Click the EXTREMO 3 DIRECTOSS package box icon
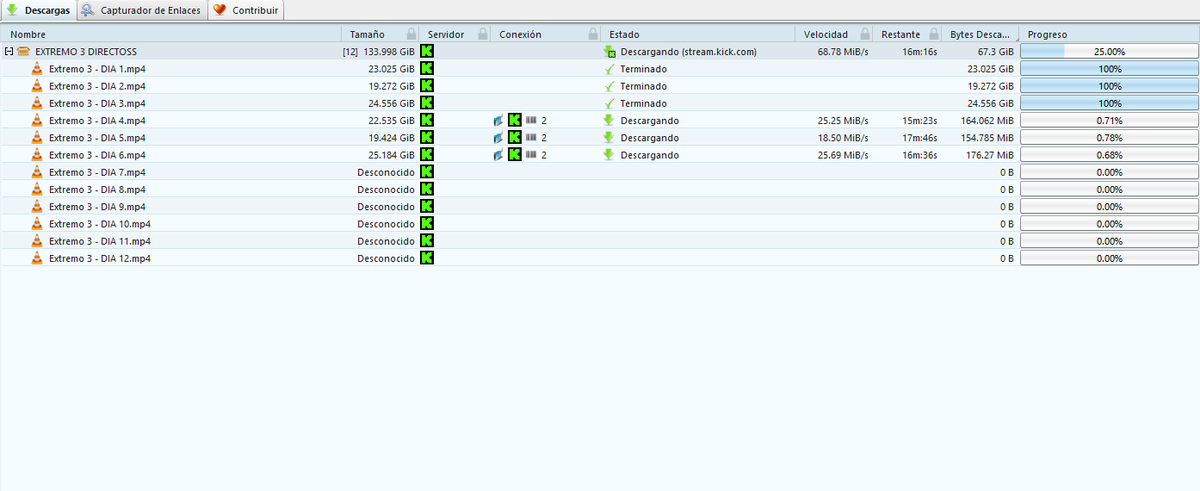The height and width of the screenshot is (491, 1200). [23, 51]
